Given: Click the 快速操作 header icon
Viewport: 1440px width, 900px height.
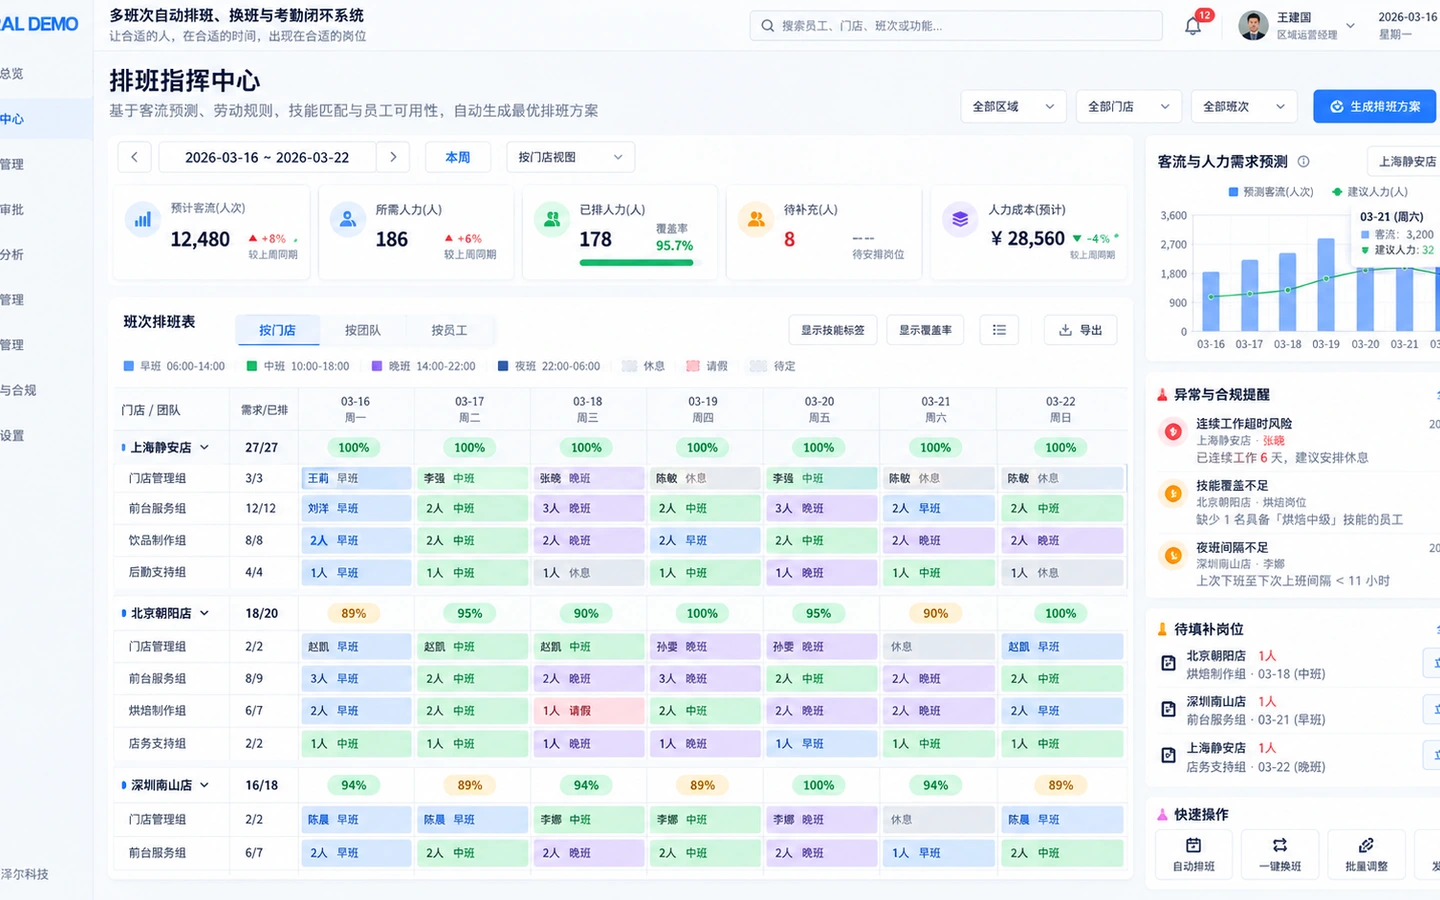Looking at the screenshot, I should pos(1162,814).
